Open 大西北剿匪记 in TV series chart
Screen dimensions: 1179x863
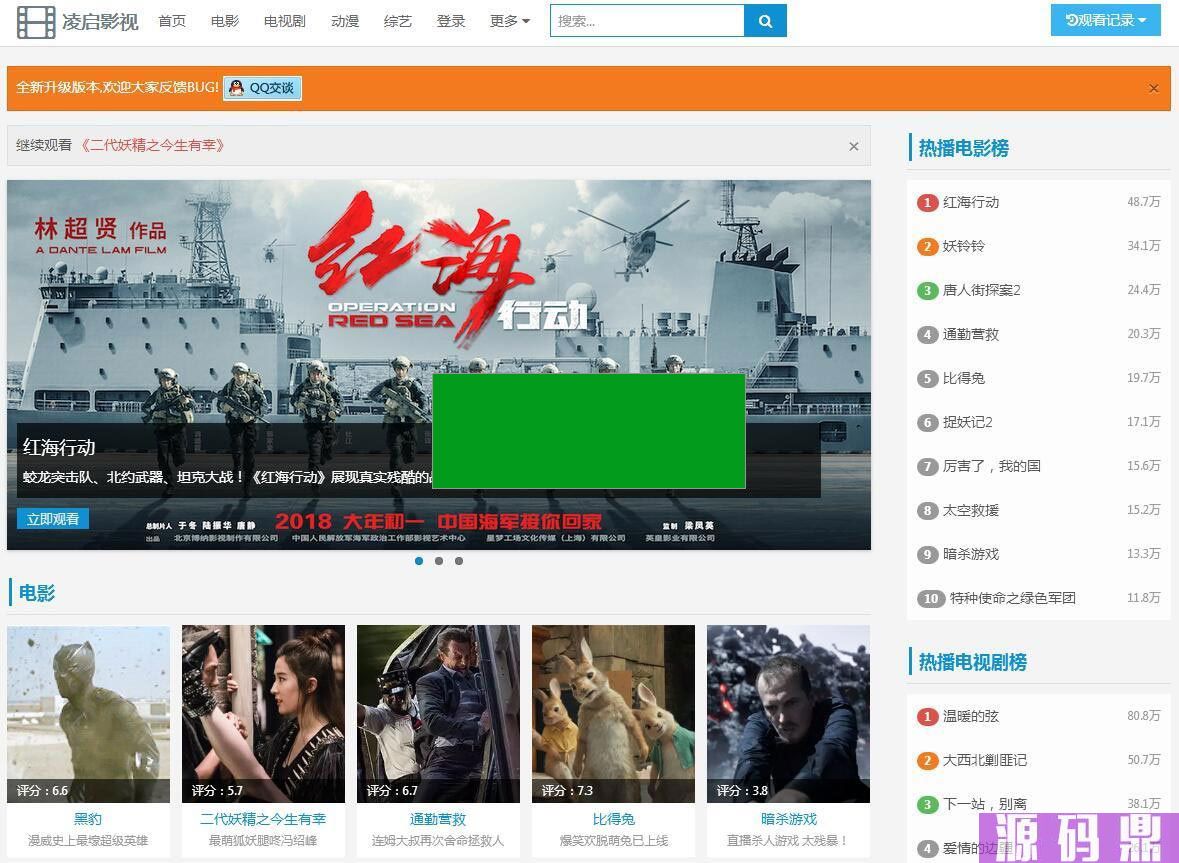pos(984,760)
